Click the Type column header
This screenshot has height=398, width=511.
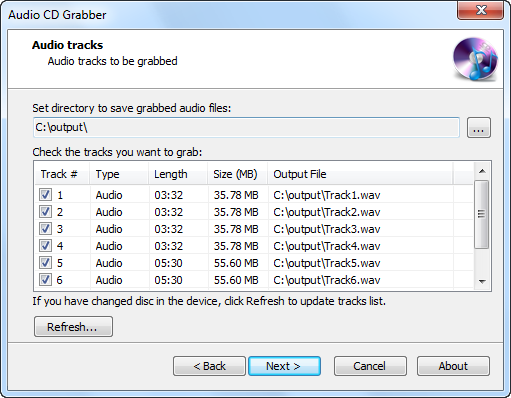coord(119,174)
